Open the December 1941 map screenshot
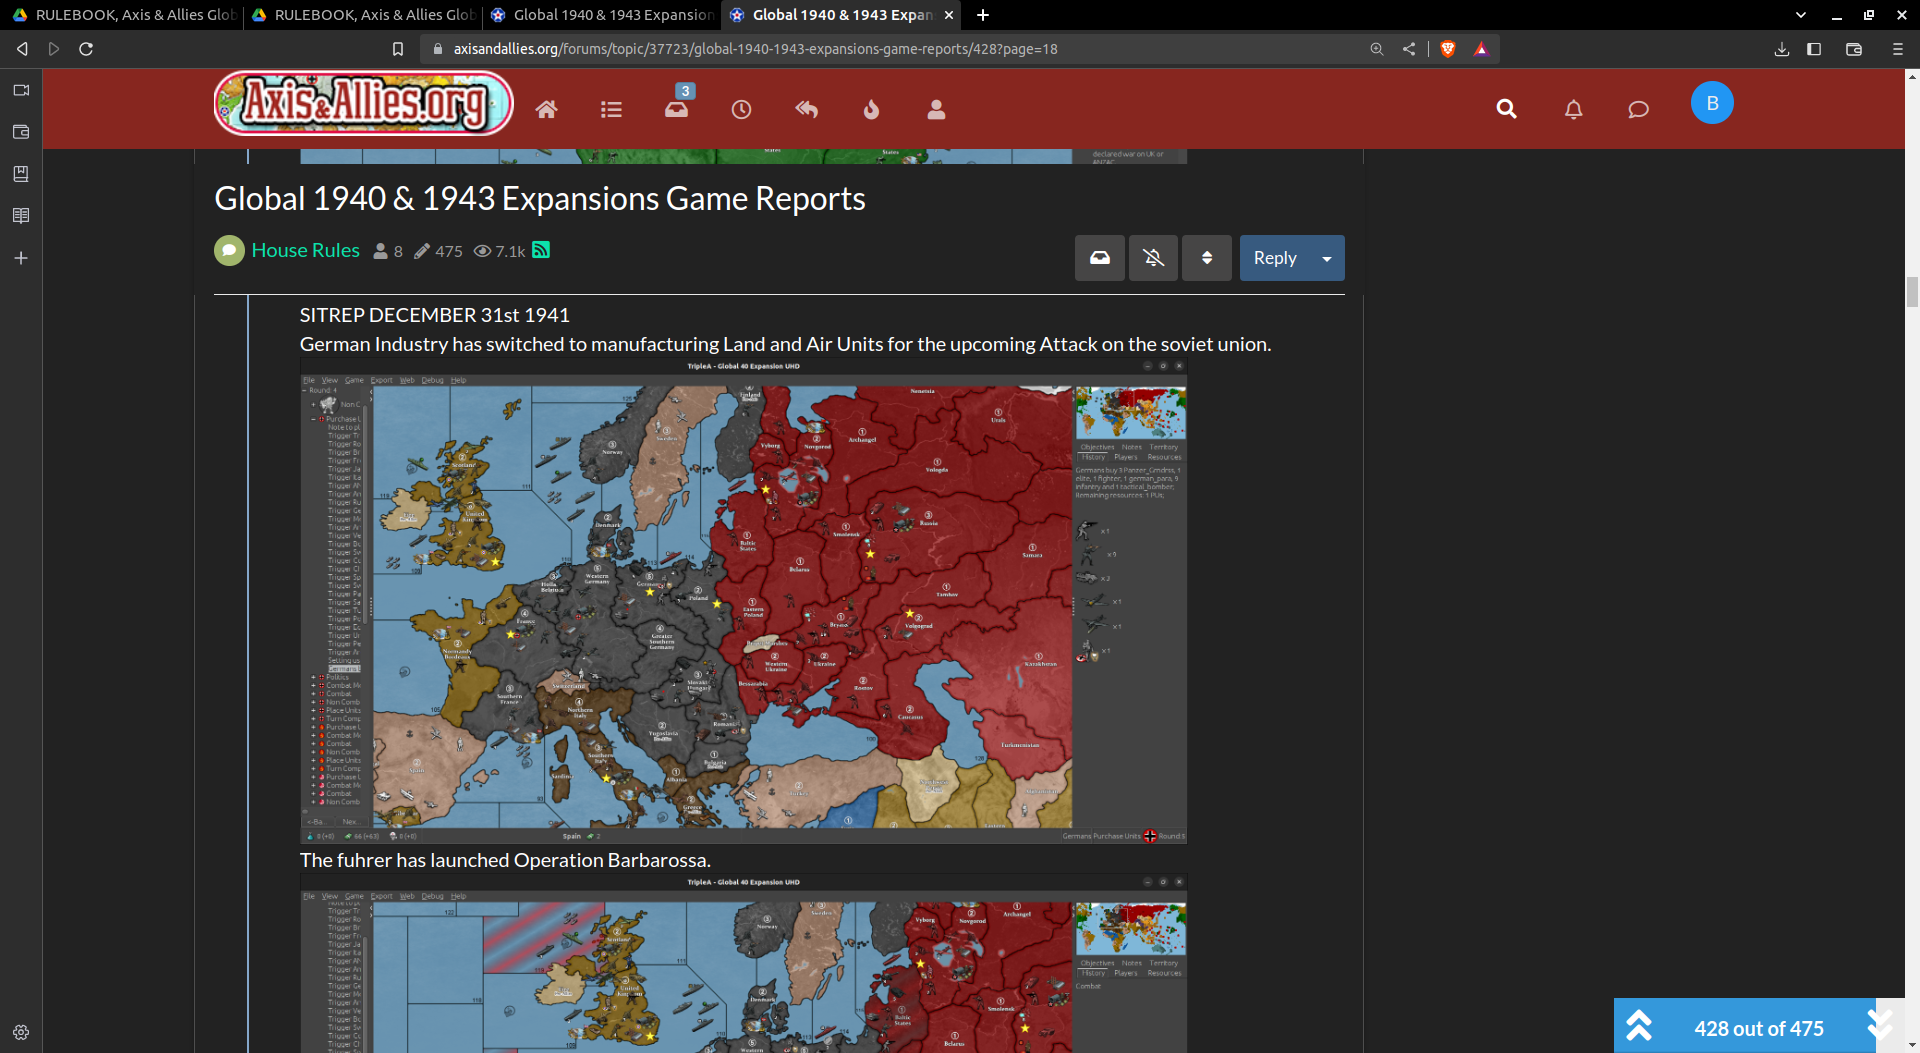 point(743,601)
